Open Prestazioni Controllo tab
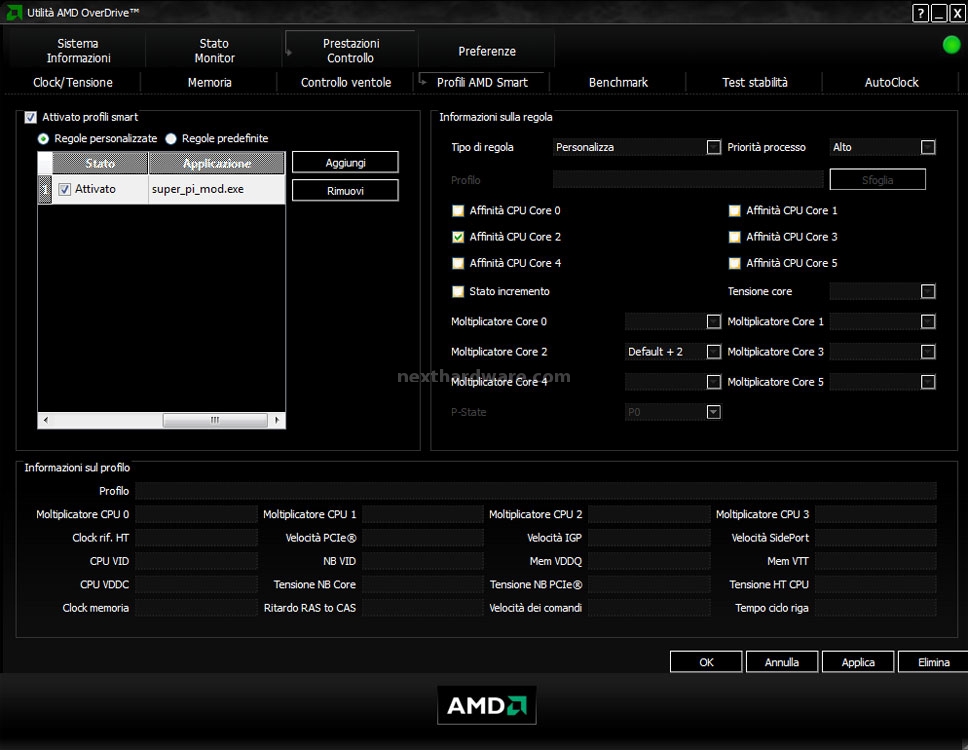 click(351, 51)
